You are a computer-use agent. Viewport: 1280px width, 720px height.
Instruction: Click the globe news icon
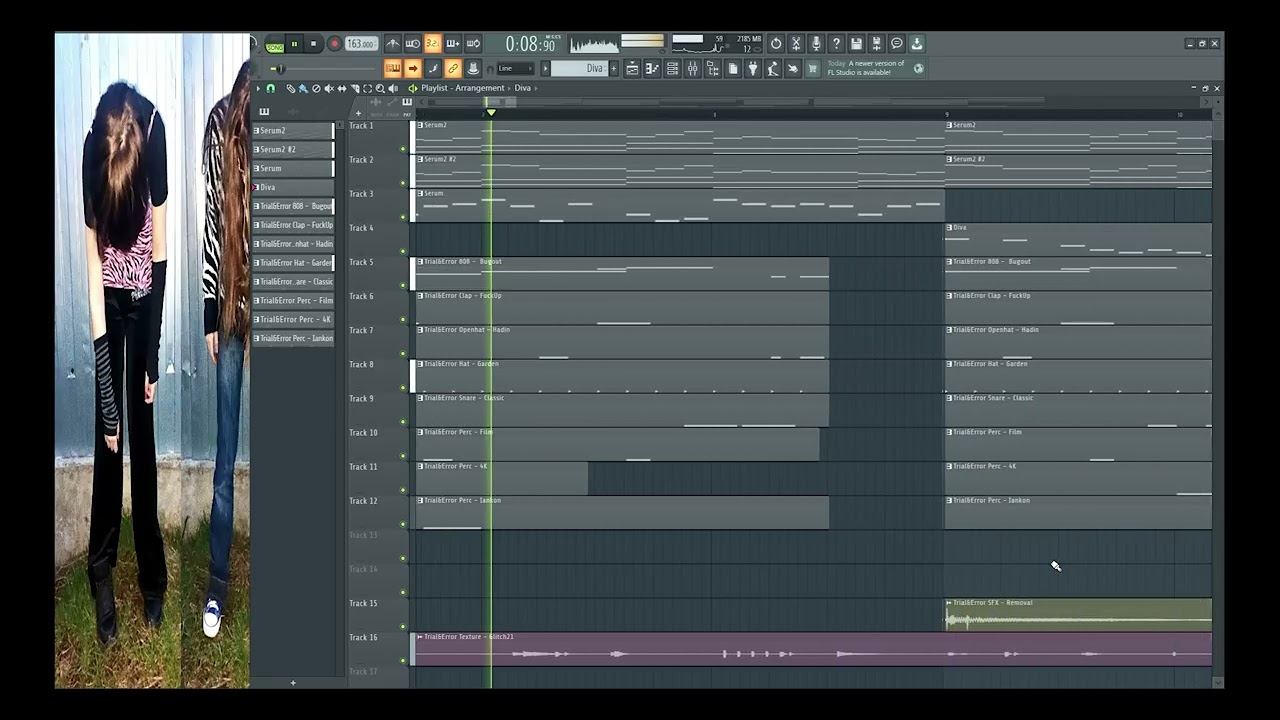[x=918, y=69]
